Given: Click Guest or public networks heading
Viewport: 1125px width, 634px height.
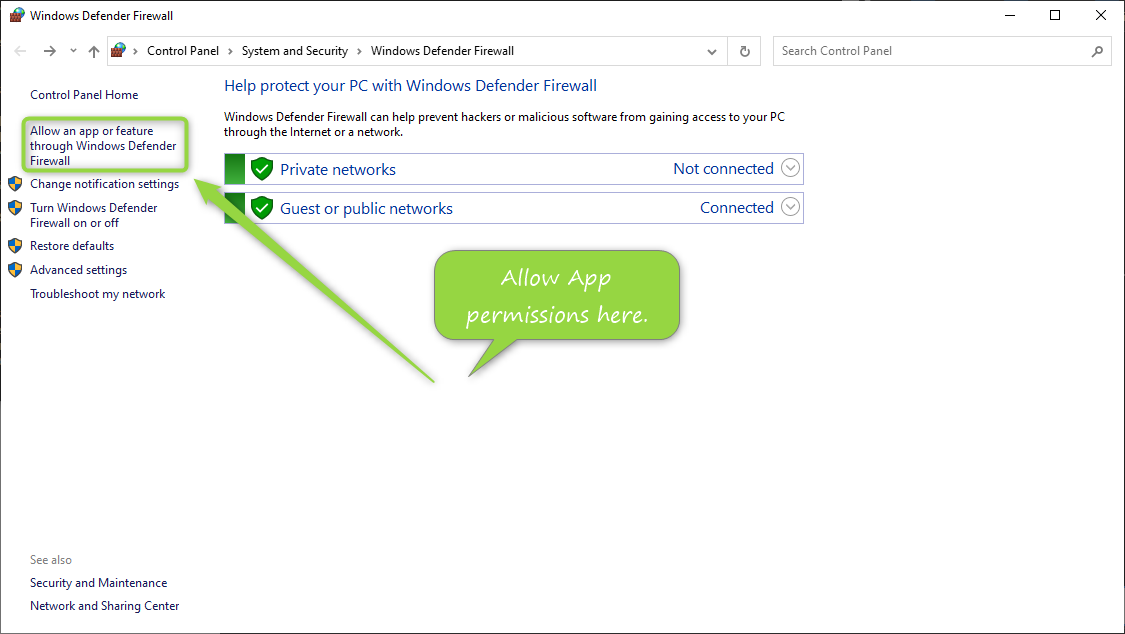Looking at the screenshot, I should click(x=367, y=209).
